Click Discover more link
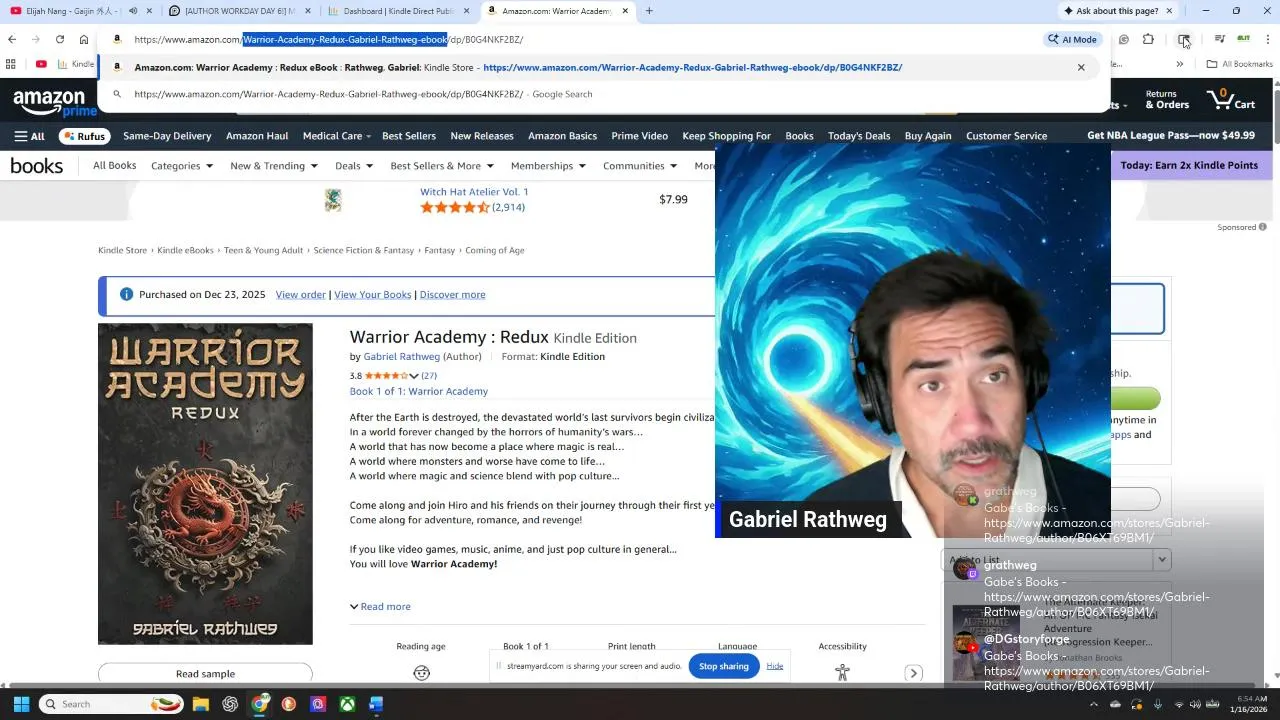Image resolution: width=1280 pixels, height=720 pixels. click(x=452, y=295)
